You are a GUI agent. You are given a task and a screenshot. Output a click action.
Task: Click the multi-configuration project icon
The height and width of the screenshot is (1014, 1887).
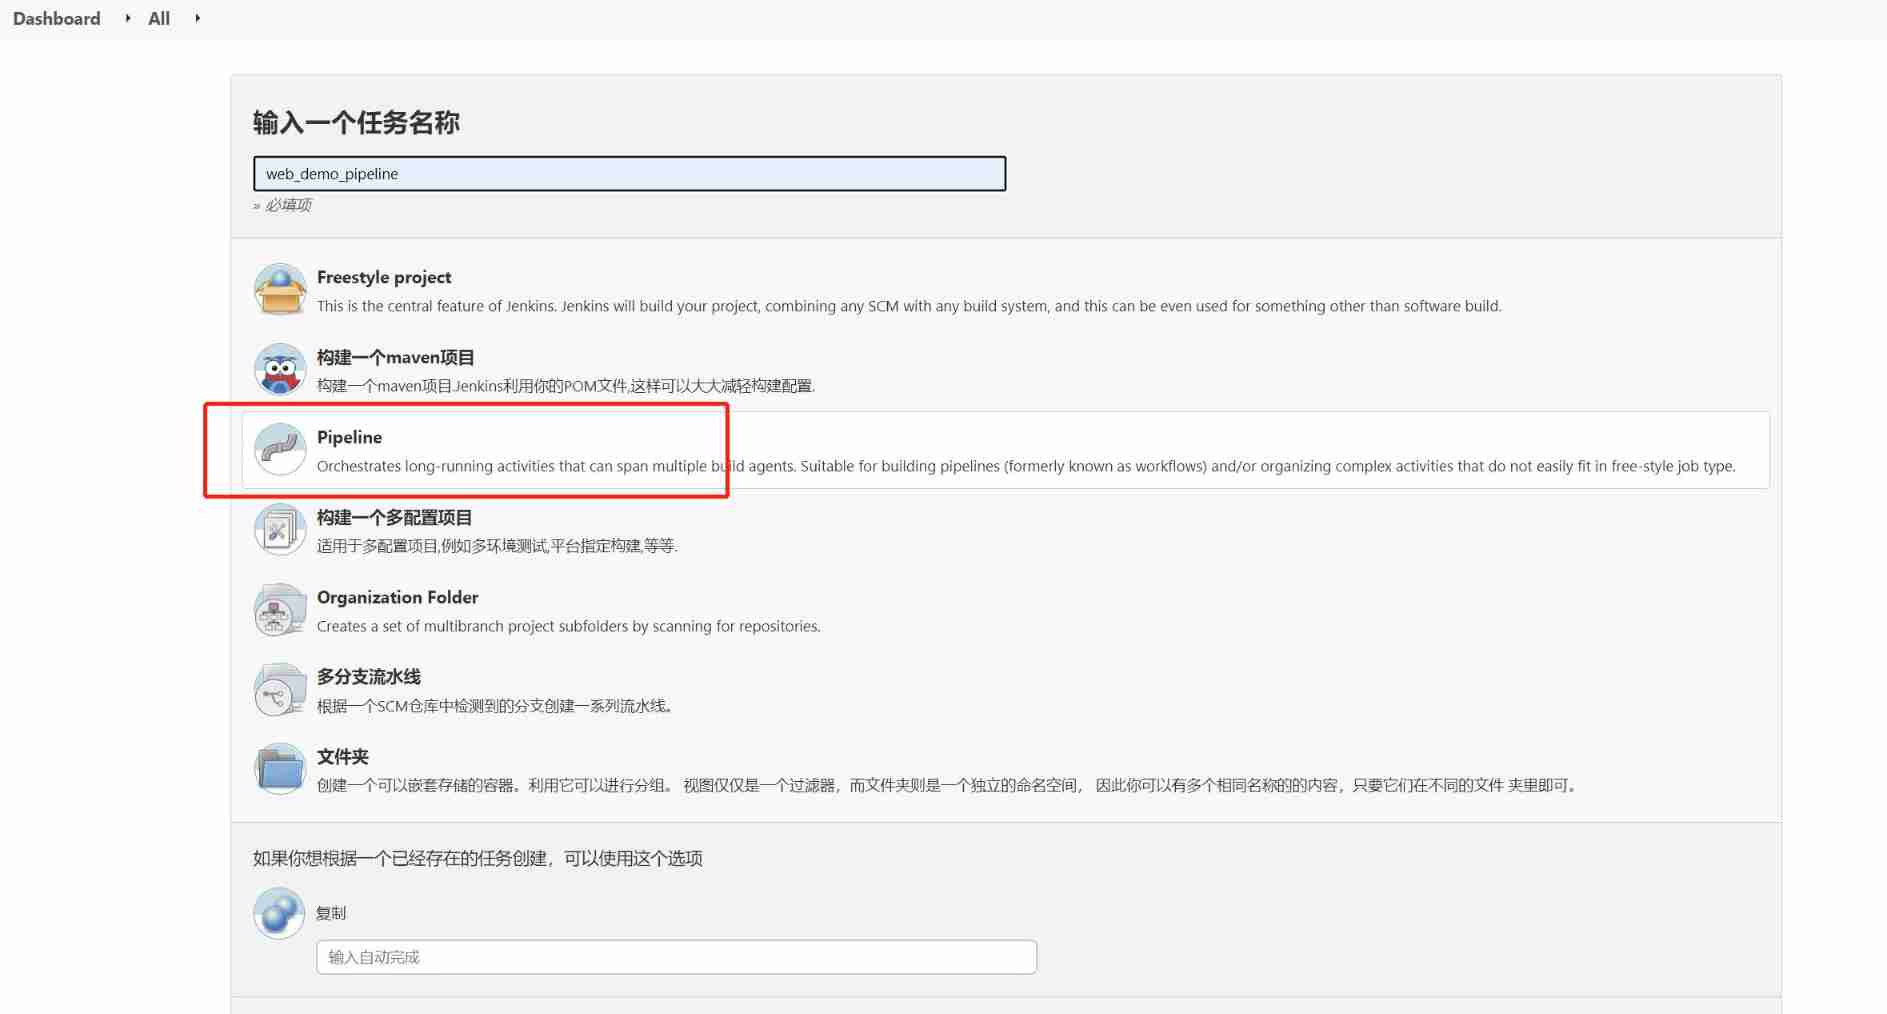280,530
